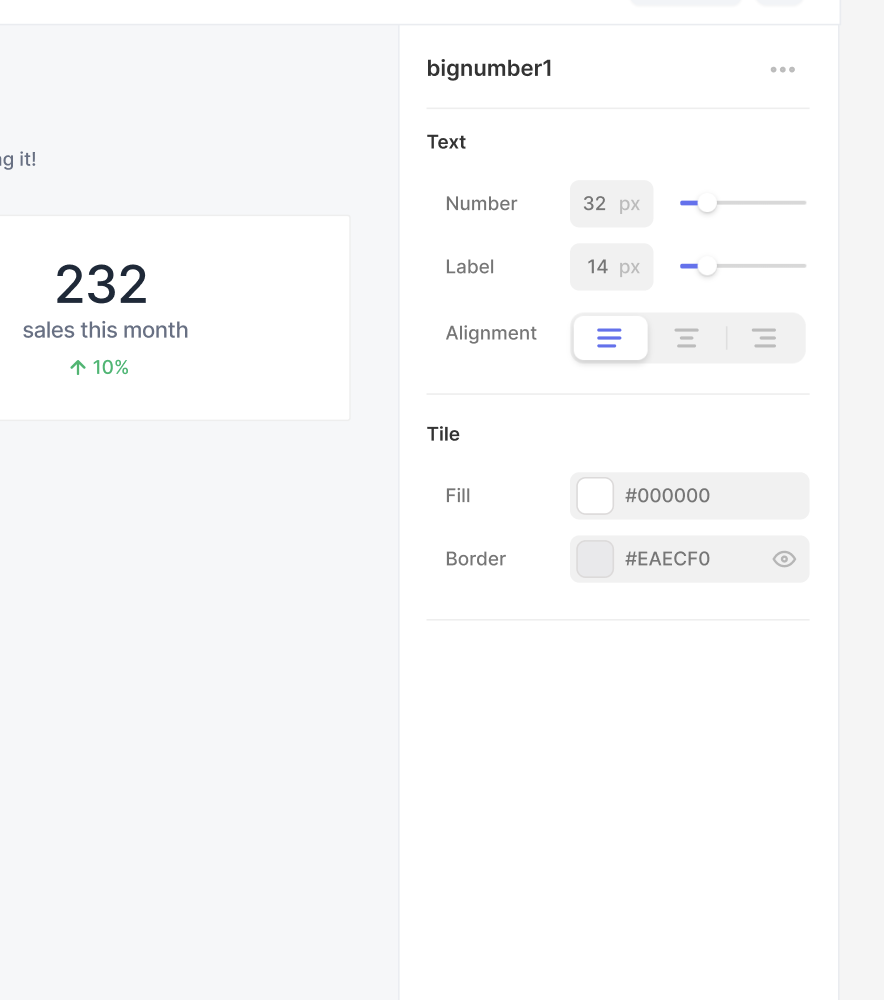Click the Text section header

pyautogui.click(x=446, y=141)
